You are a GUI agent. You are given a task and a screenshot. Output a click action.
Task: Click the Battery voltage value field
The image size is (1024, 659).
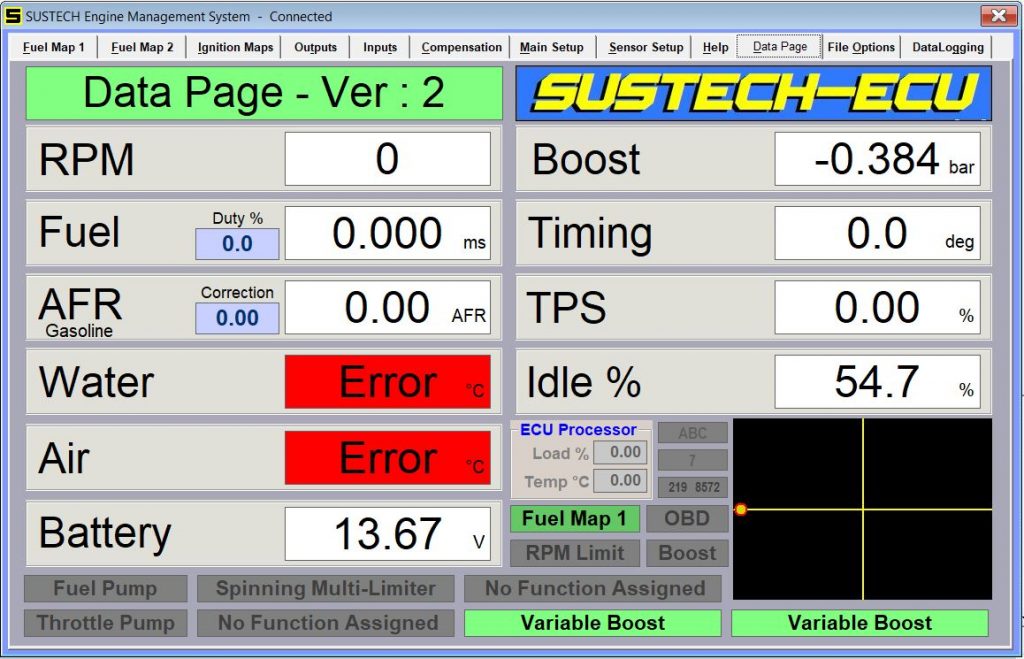[x=387, y=534]
